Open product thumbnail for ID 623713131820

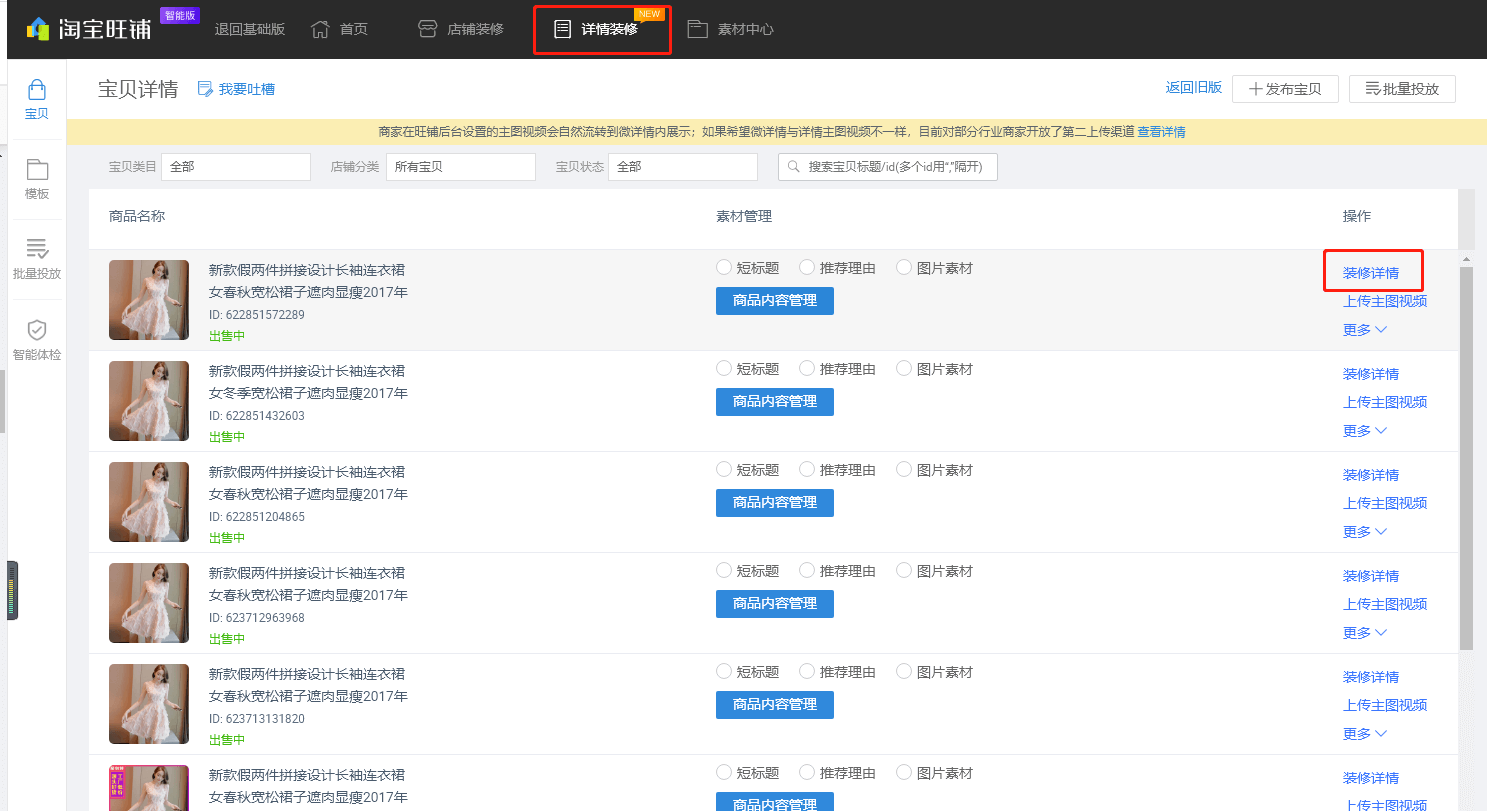149,704
